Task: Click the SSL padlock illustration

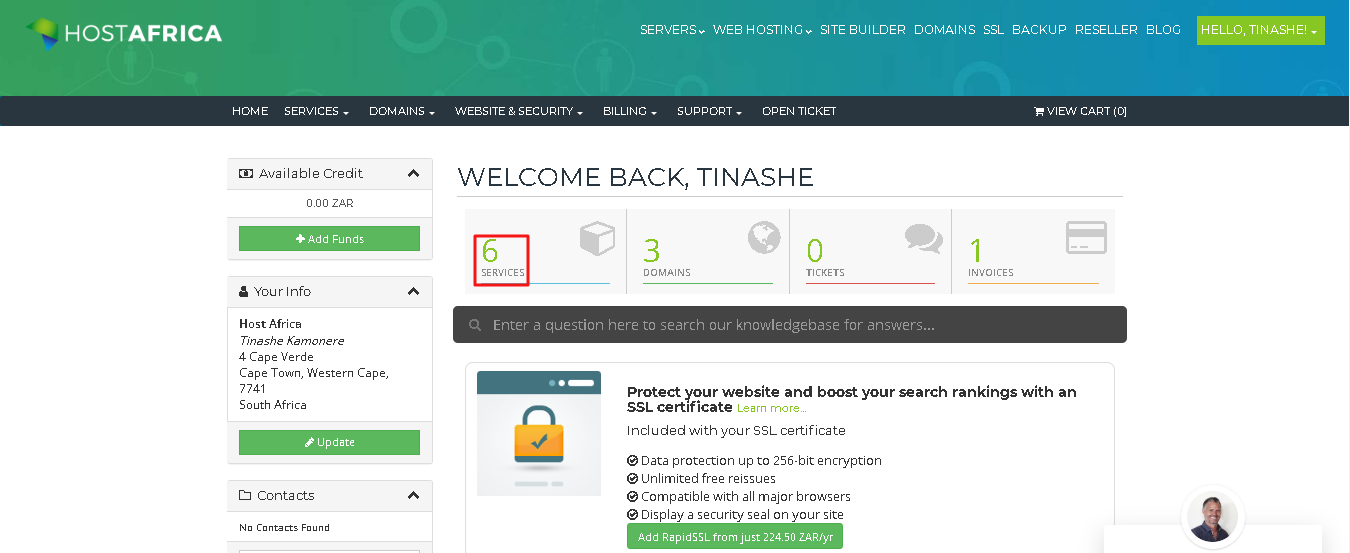Action: (539, 433)
